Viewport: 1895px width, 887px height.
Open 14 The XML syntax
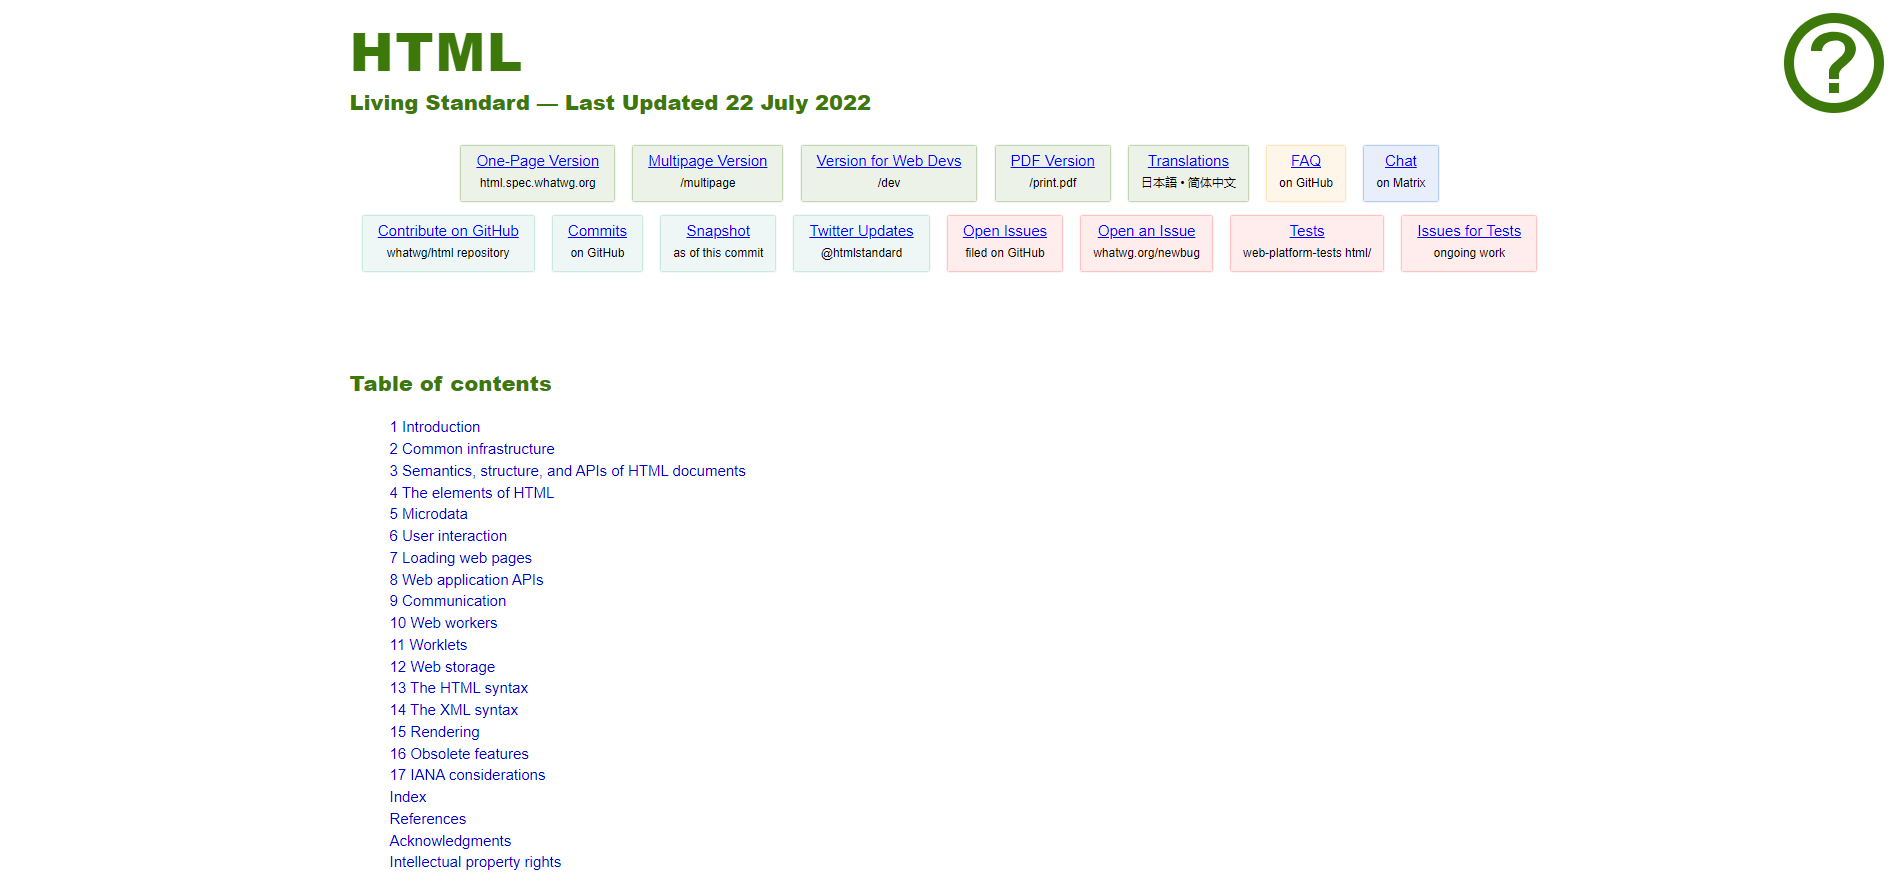click(453, 710)
